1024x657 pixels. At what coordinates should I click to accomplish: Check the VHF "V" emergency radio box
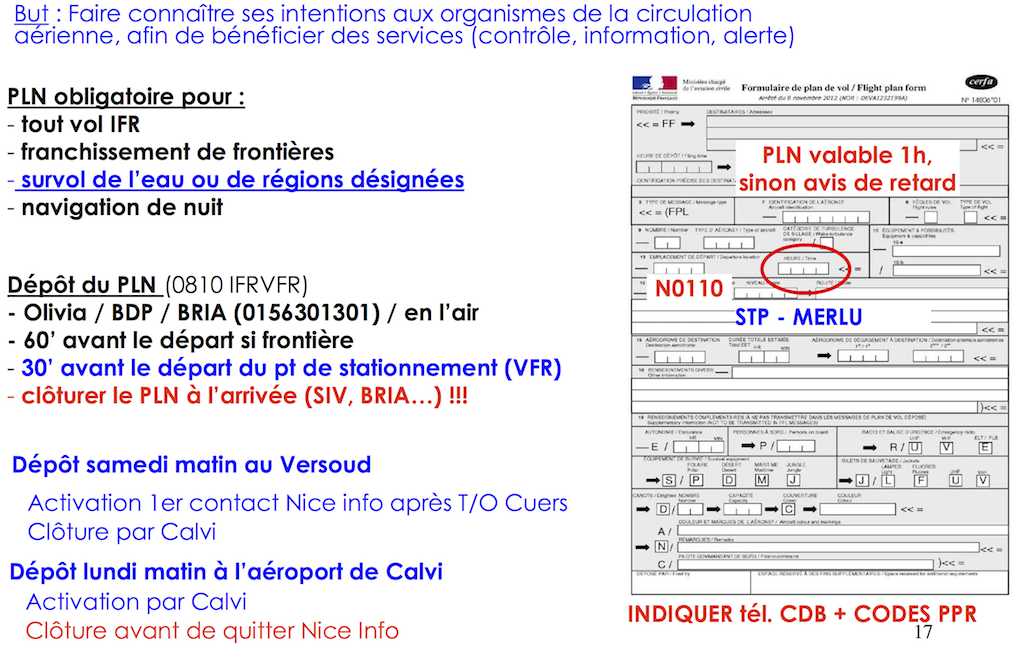pyautogui.click(x=946, y=447)
